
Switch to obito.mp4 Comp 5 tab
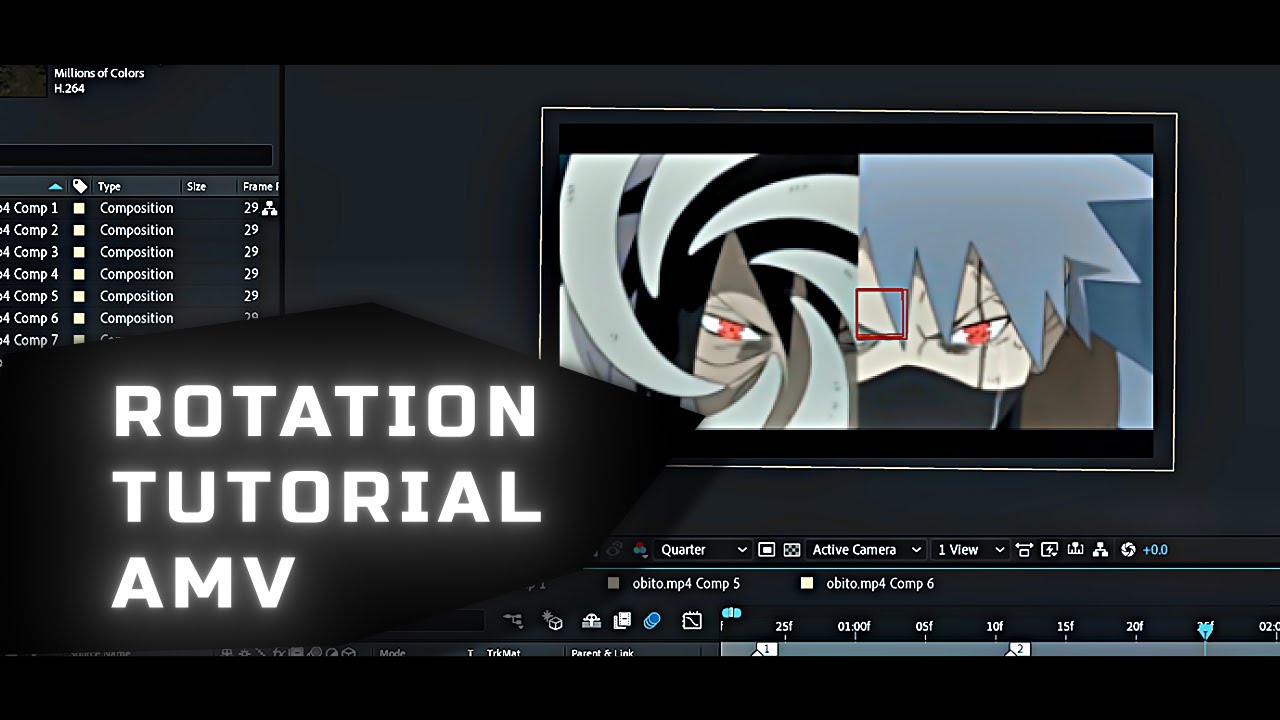tap(686, 583)
